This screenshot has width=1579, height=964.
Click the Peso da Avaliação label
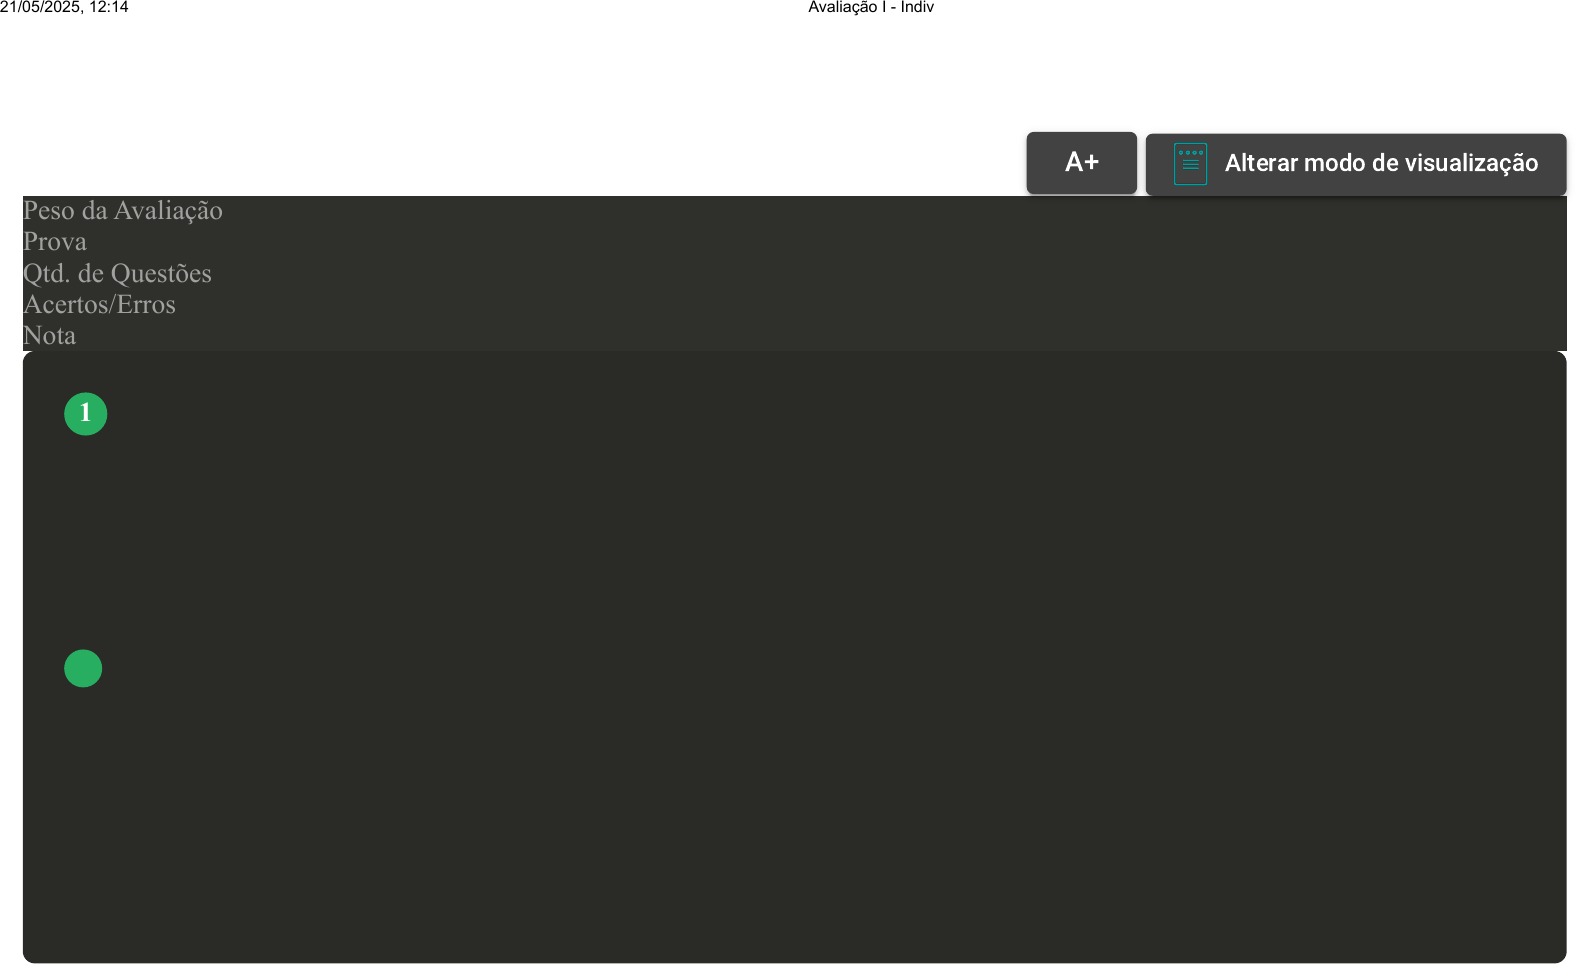click(123, 211)
